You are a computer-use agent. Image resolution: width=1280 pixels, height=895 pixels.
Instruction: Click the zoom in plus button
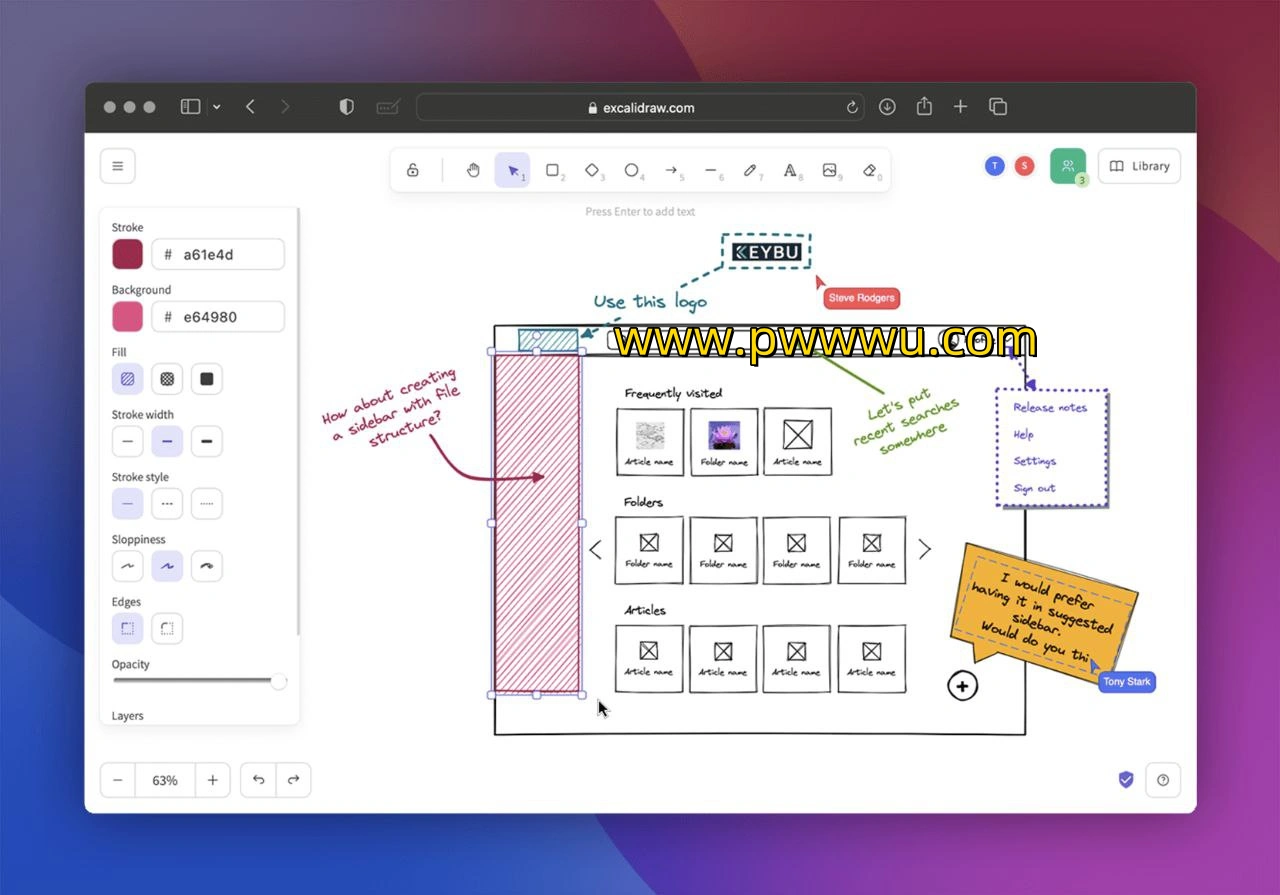click(212, 780)
